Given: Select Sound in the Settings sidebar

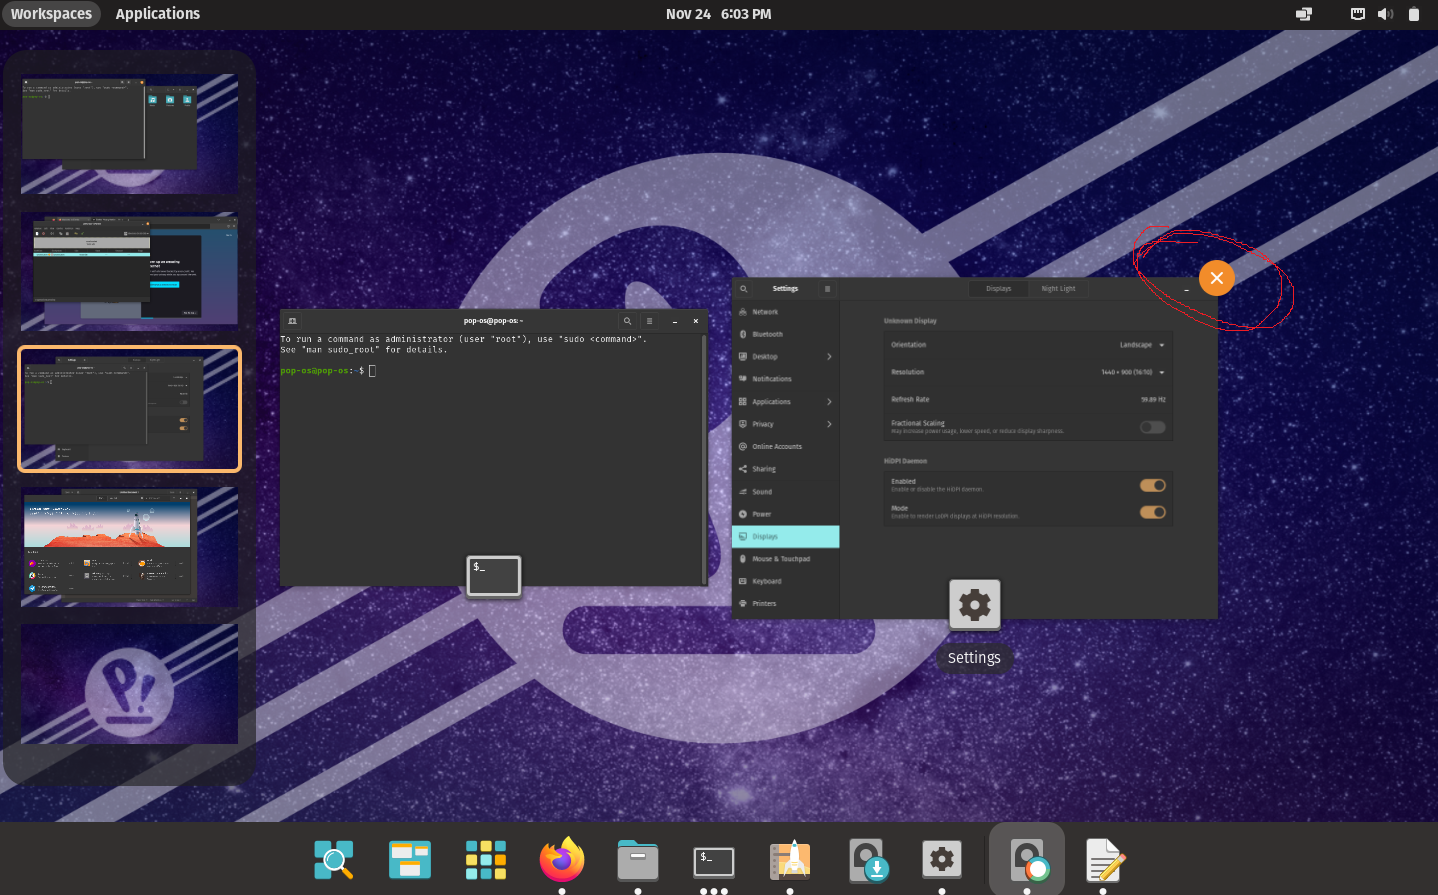Looking at the screenshot, I should coord(785,491).
